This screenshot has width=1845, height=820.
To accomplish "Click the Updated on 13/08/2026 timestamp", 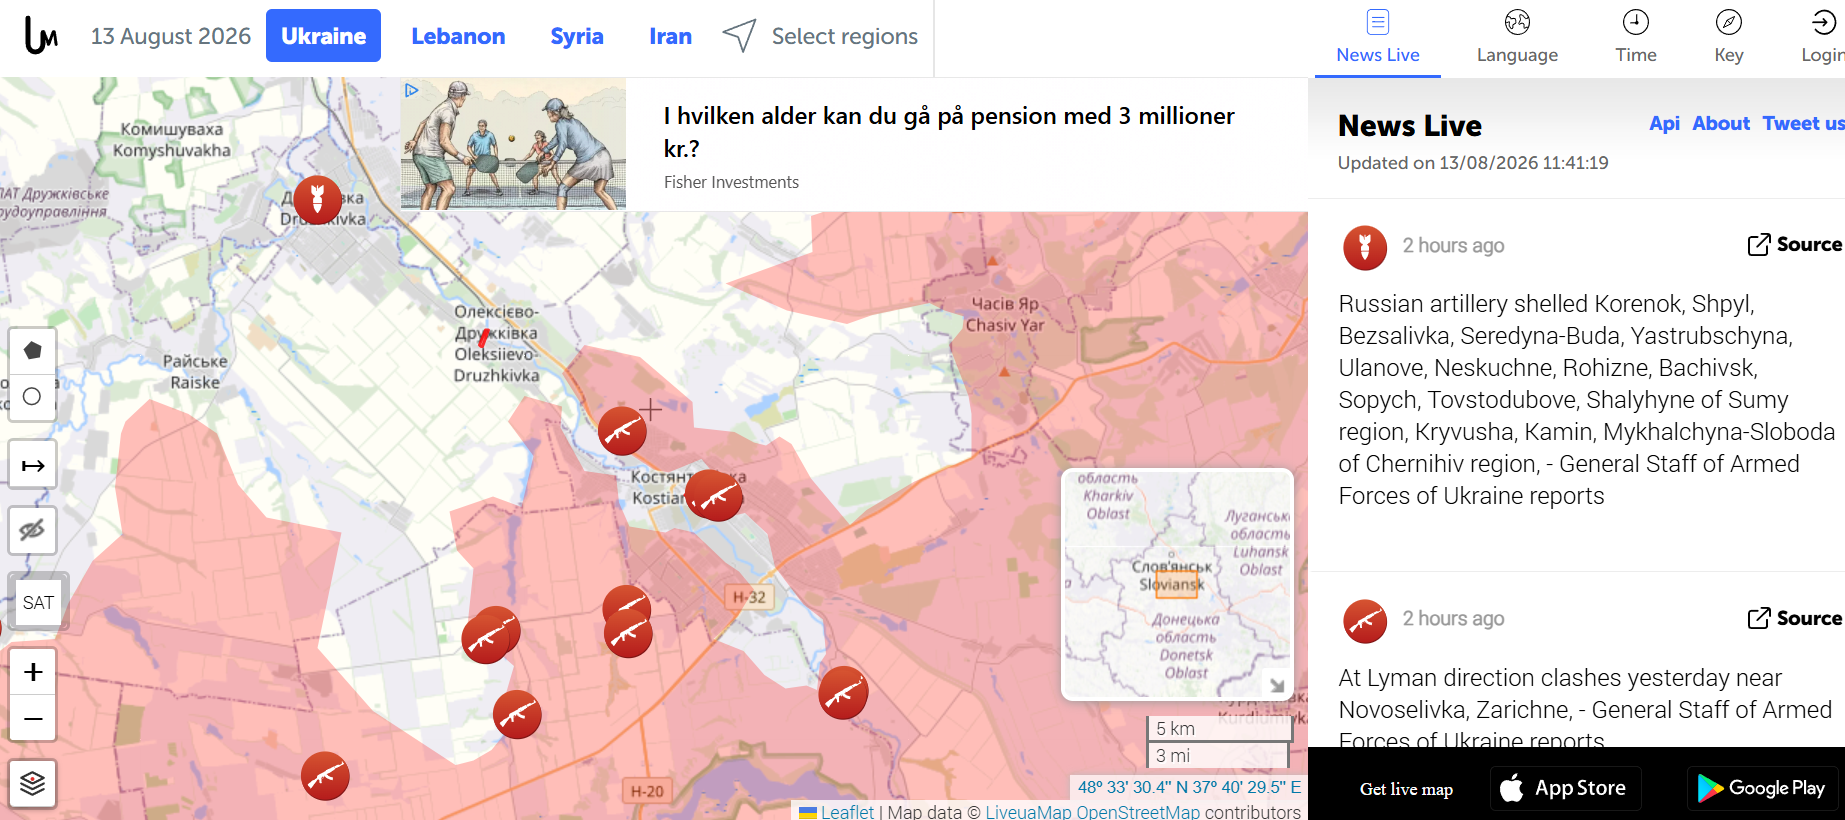I will (x=1473, y=163).
